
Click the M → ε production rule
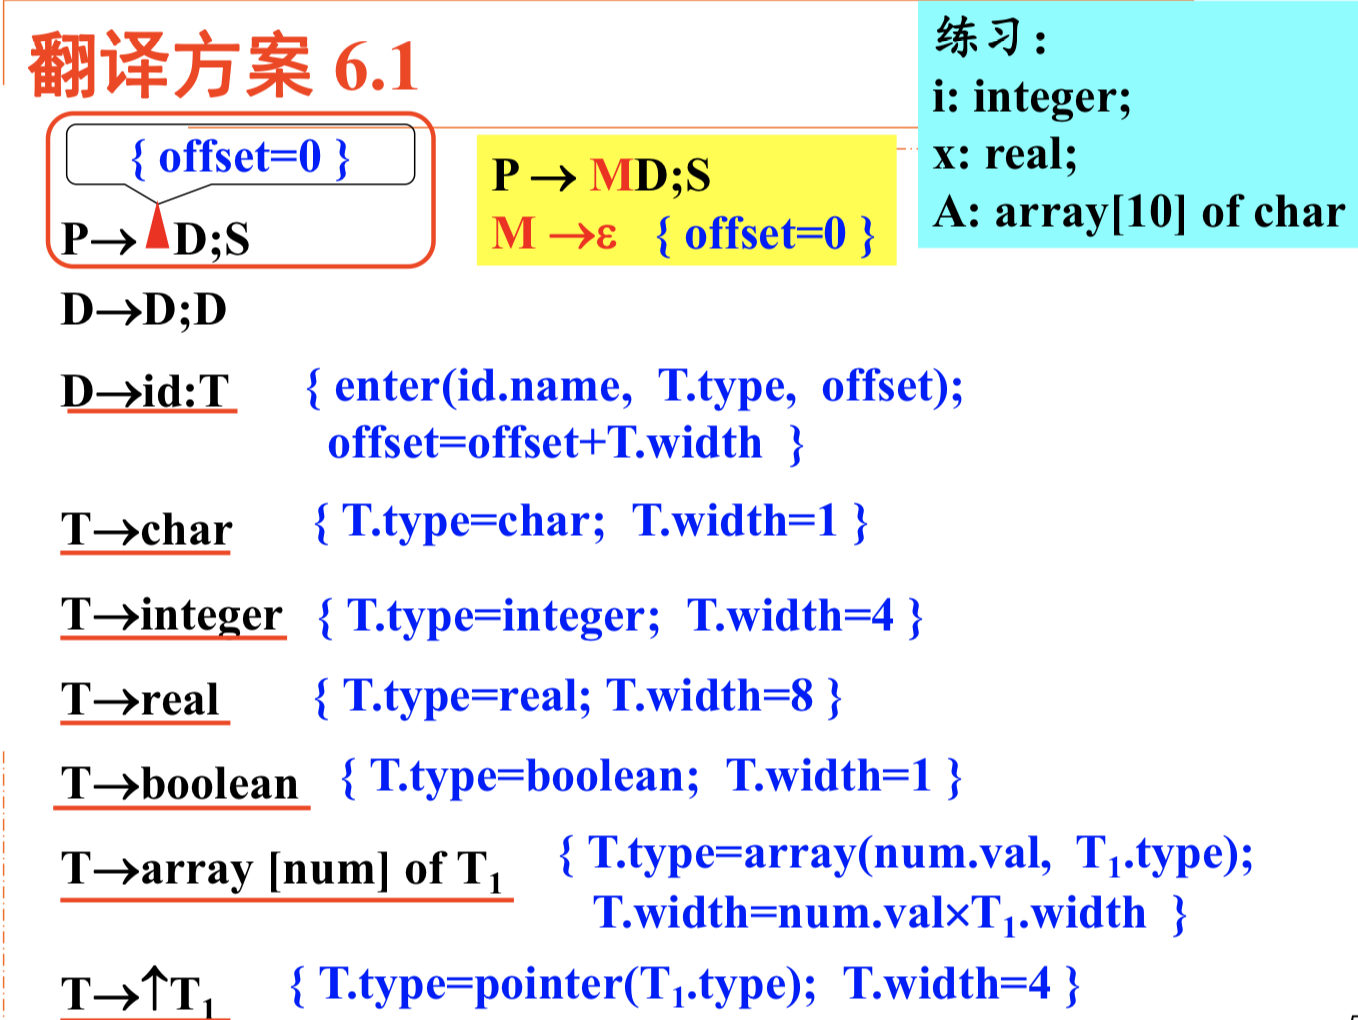click(555, 234)
